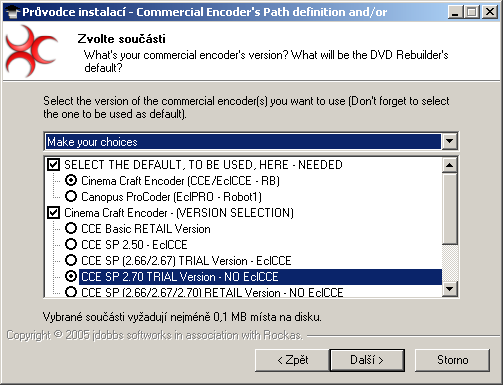Minimize the installer wizard window
The image size is (503, 385).
(455, 12)
